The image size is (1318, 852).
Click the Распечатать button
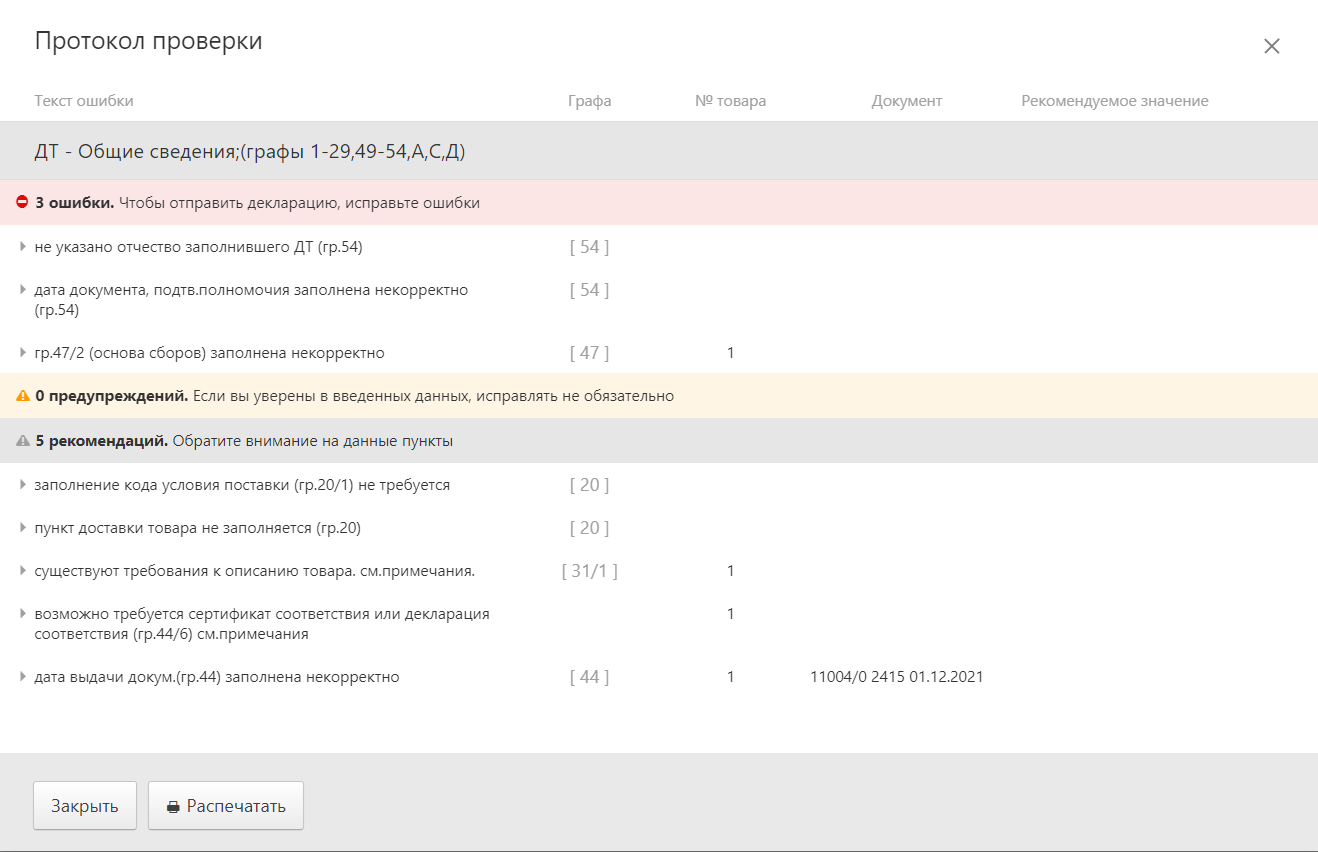click(x=226, y=806)
